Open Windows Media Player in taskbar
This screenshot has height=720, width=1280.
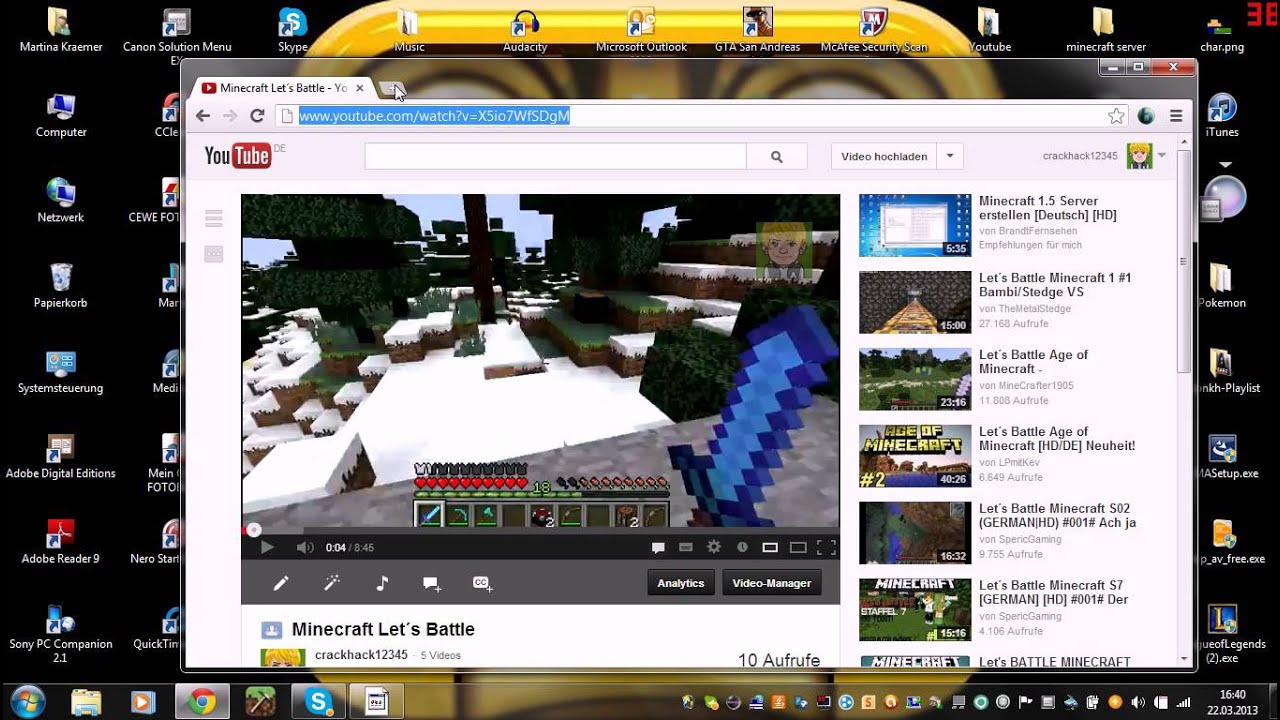142,702
